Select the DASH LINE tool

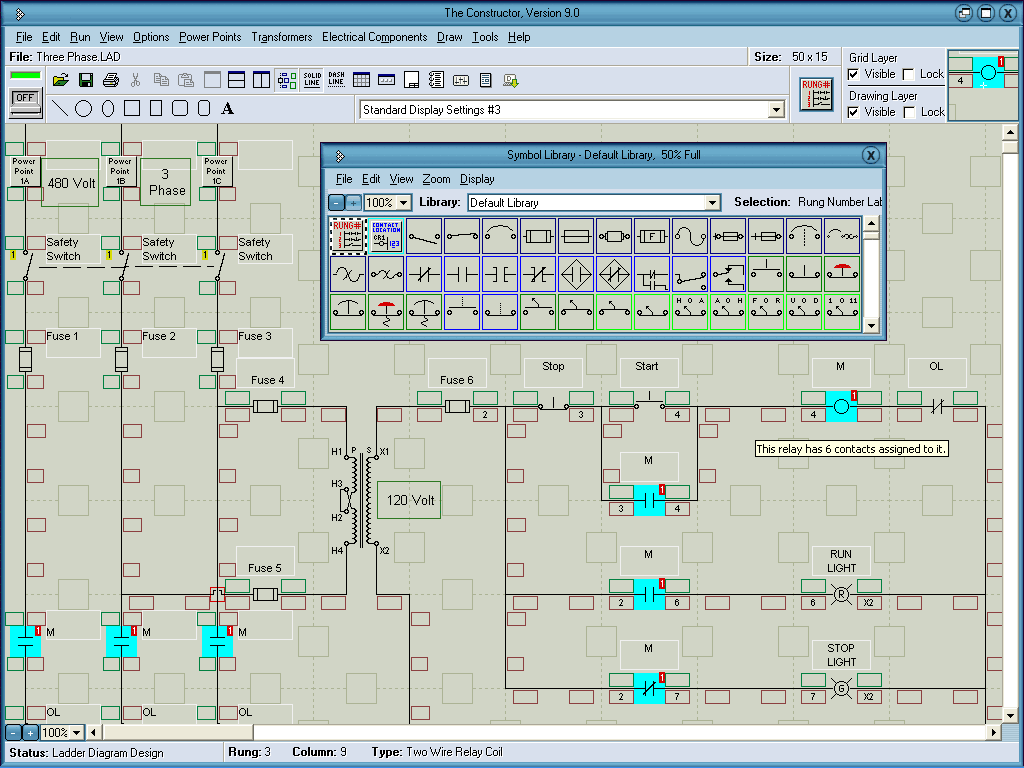point(337,80)
